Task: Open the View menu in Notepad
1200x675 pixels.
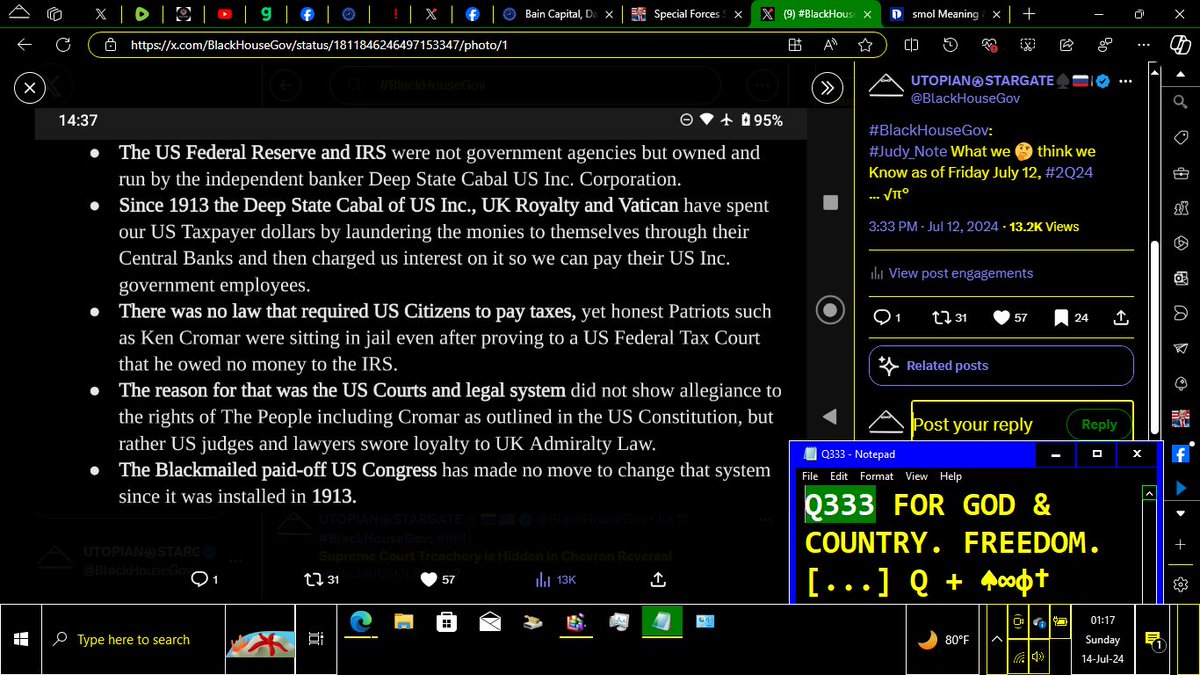Action: coord(916,476)
